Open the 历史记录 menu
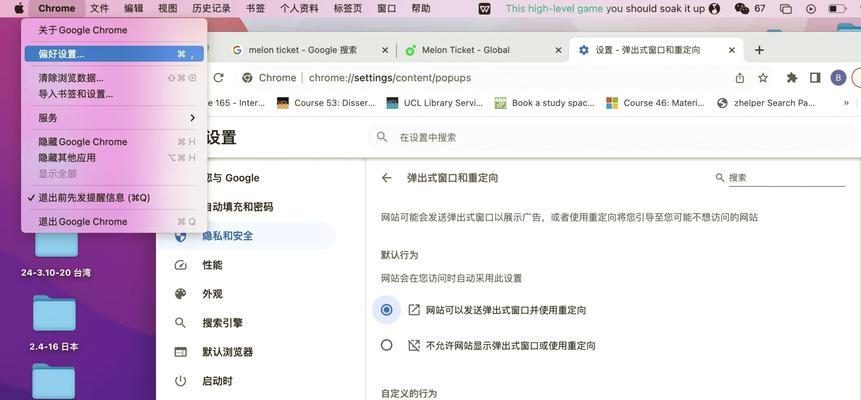 pos(211,8)
